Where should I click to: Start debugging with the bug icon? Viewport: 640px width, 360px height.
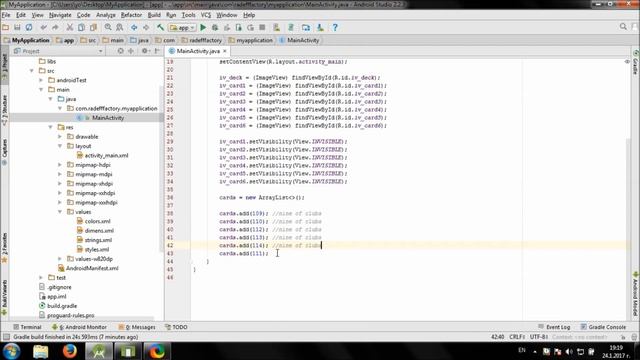[215, 27]
